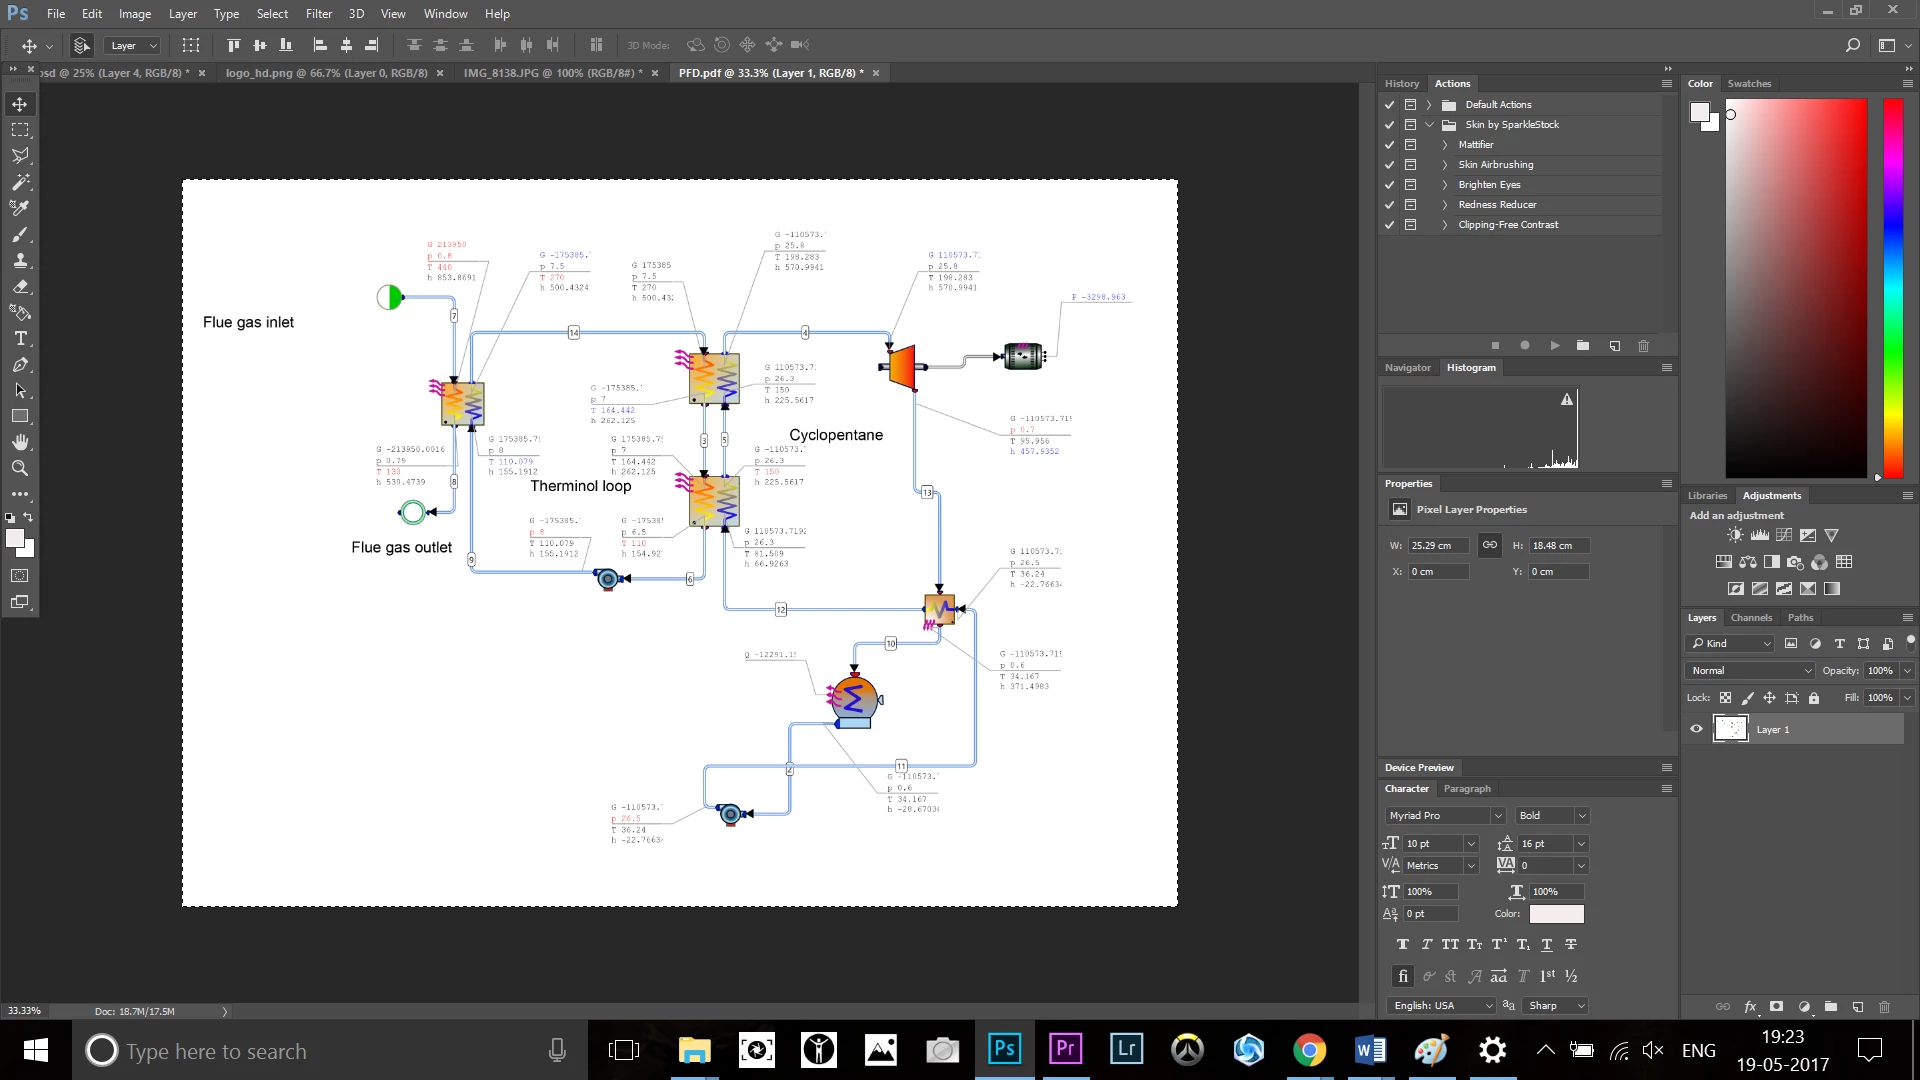Open the Filter menu
The width and height of the screenshot is (1920, 1080).
point(319,14)
